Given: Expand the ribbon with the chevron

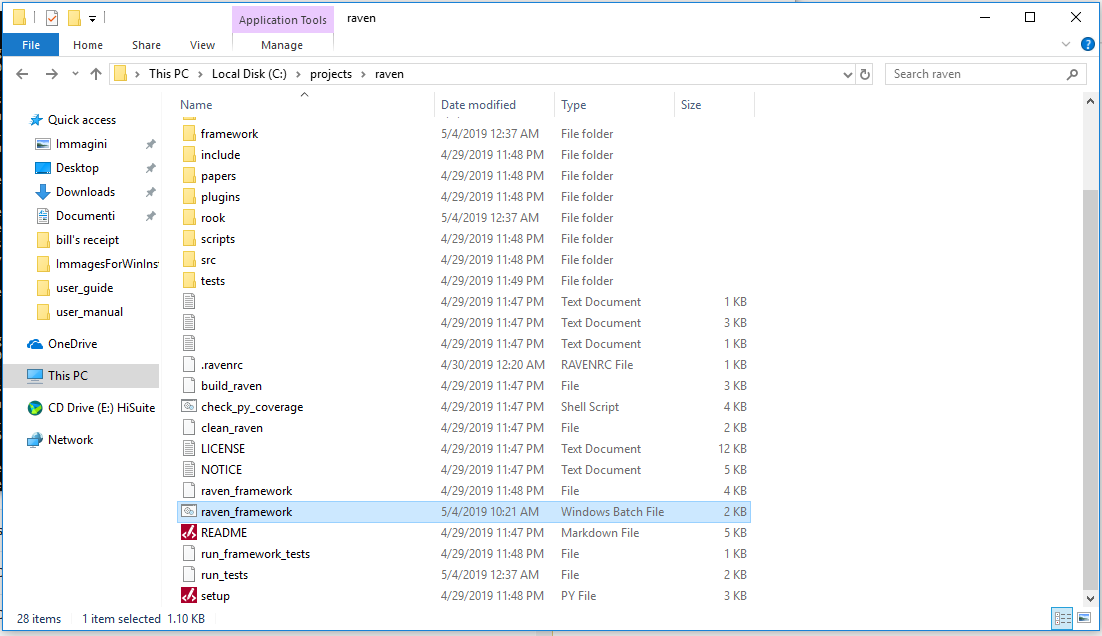Looking at the screenshot, I should click(1065, 45).
